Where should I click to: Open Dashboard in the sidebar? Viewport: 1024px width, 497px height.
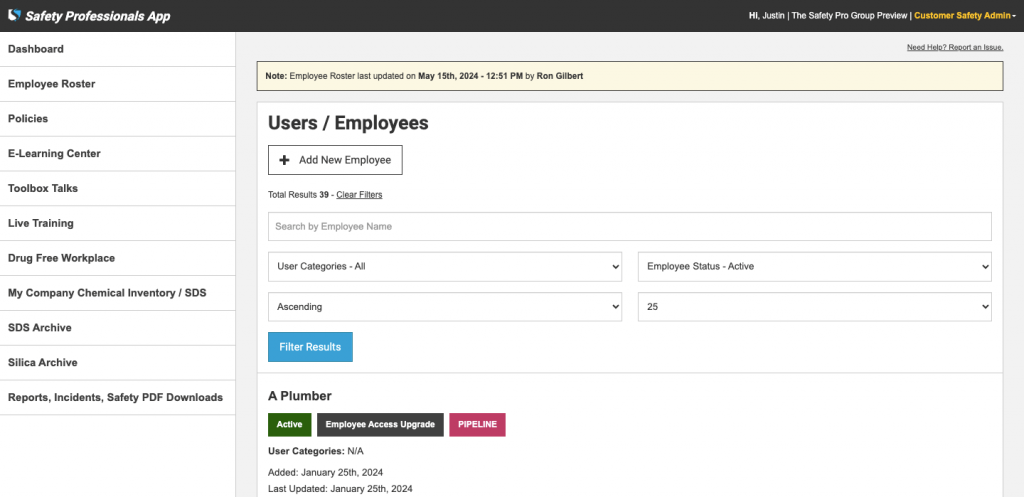click(x=36, y=49)
